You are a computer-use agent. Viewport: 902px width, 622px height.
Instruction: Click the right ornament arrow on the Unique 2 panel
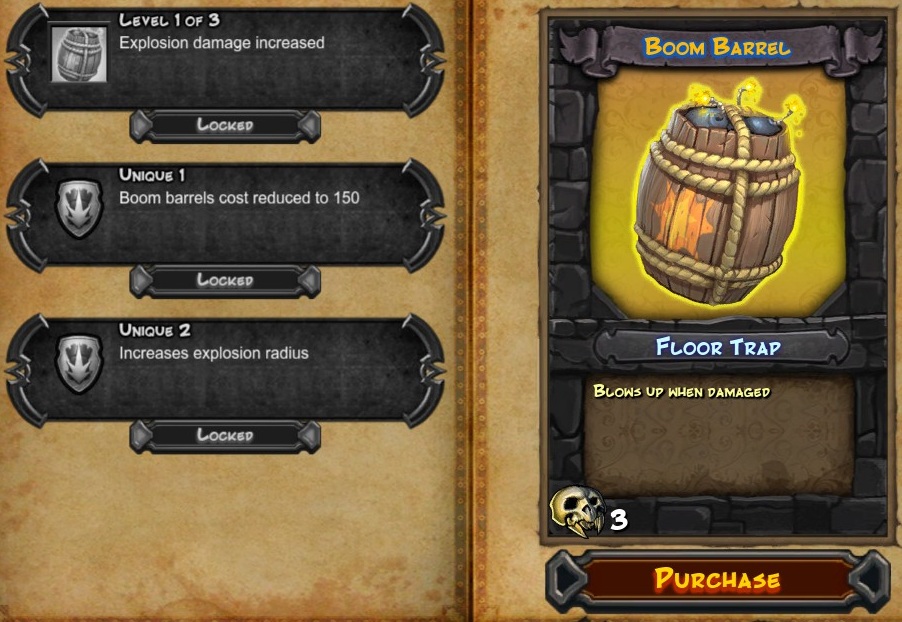(x=432, y=371)
